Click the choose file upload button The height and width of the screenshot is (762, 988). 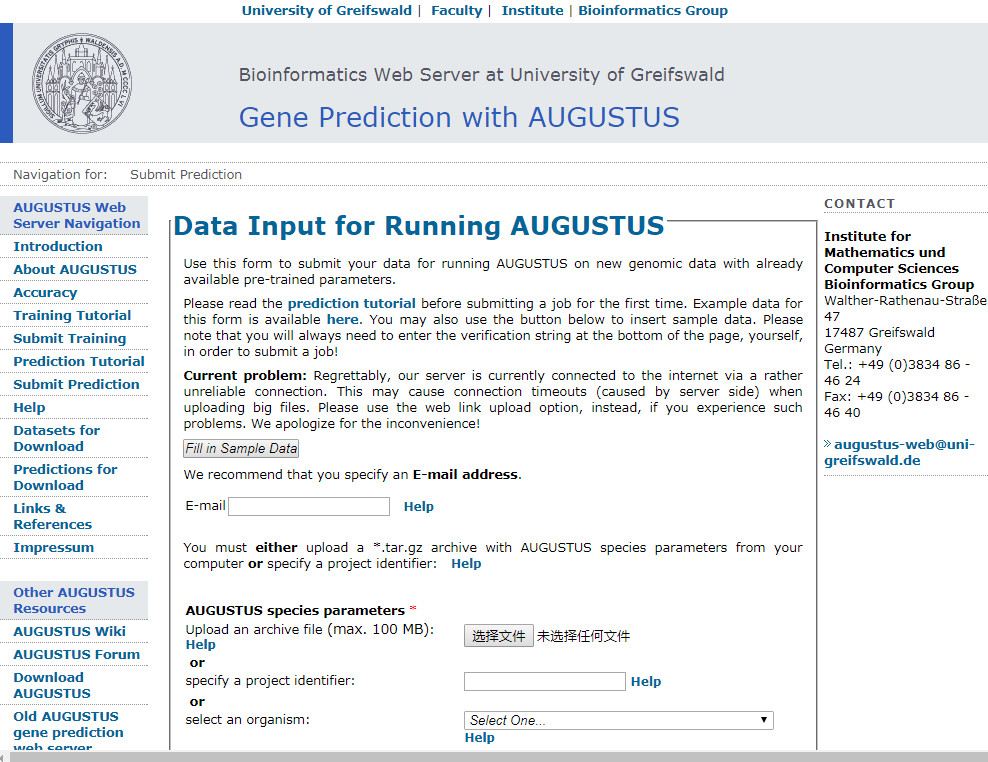click(x=498, y=636)
